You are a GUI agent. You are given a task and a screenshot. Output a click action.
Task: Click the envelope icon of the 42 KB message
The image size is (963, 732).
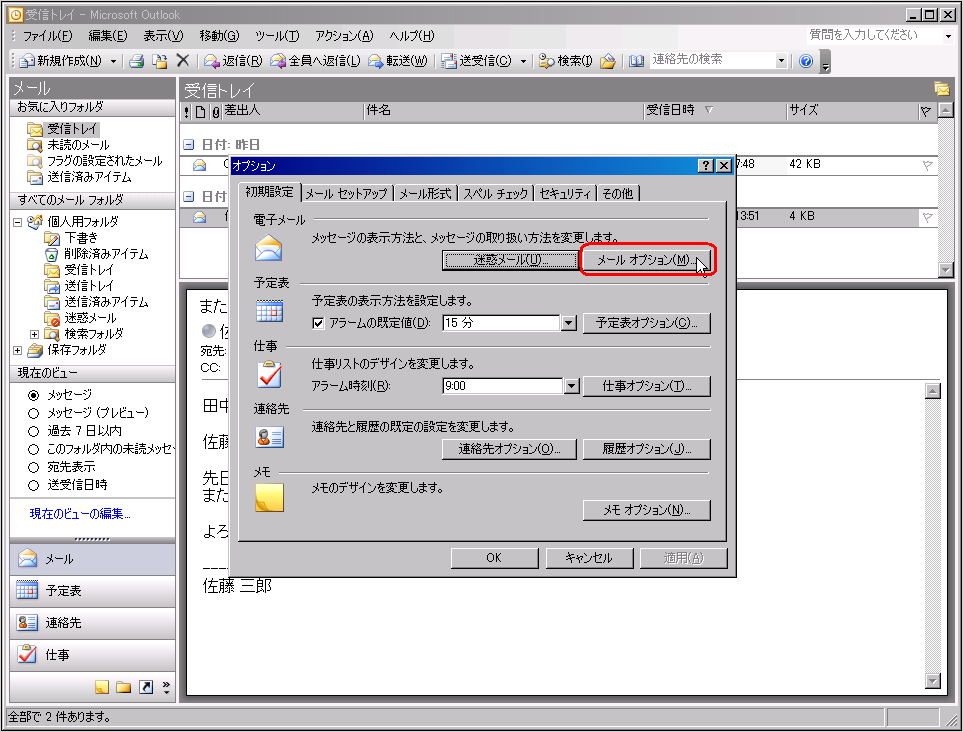[x=200, y=165]
